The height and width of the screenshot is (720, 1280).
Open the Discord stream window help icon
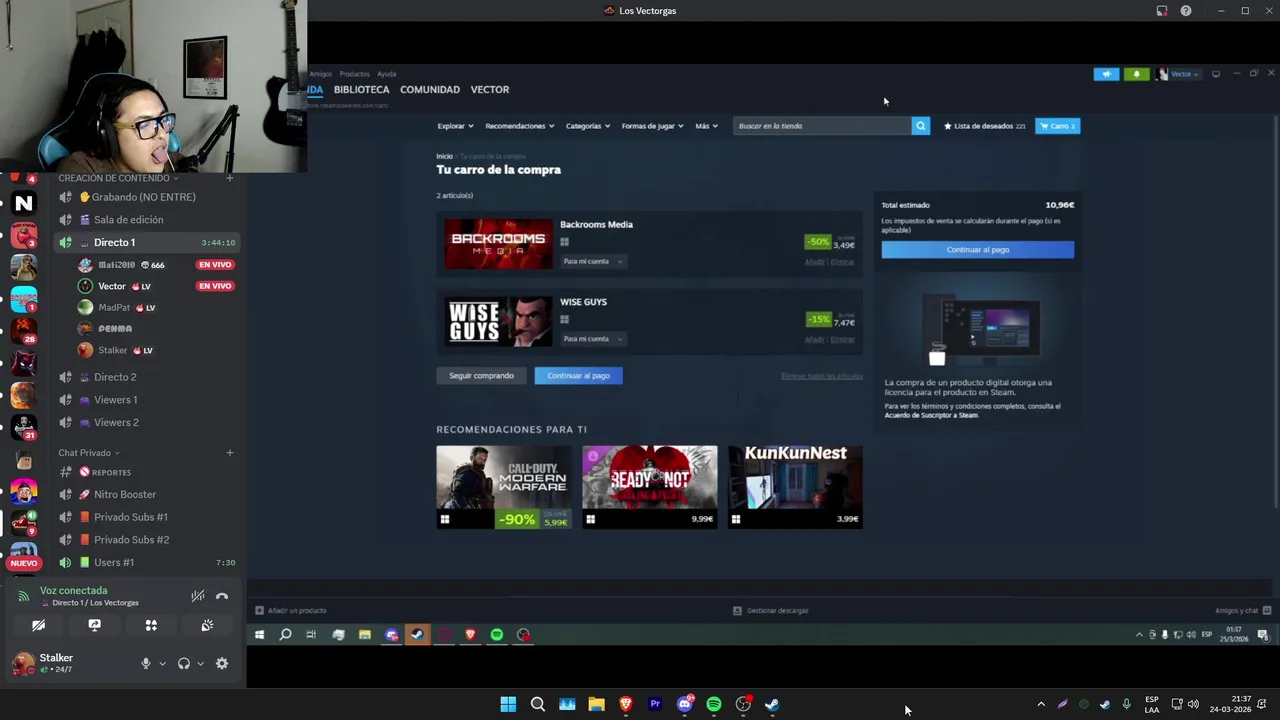click(1186, 10)
